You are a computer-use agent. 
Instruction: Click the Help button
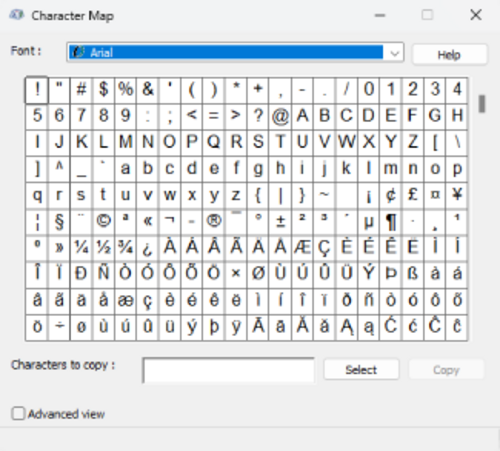coord(449,54)
